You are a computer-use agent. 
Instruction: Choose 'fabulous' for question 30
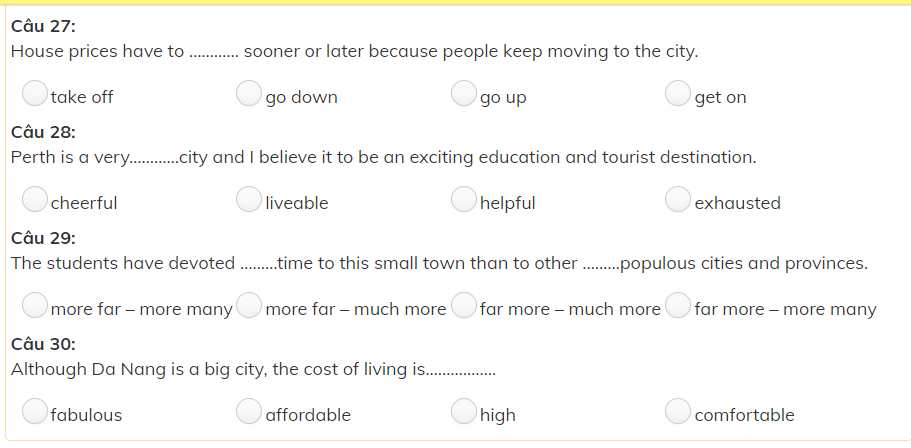pos(35,412)
